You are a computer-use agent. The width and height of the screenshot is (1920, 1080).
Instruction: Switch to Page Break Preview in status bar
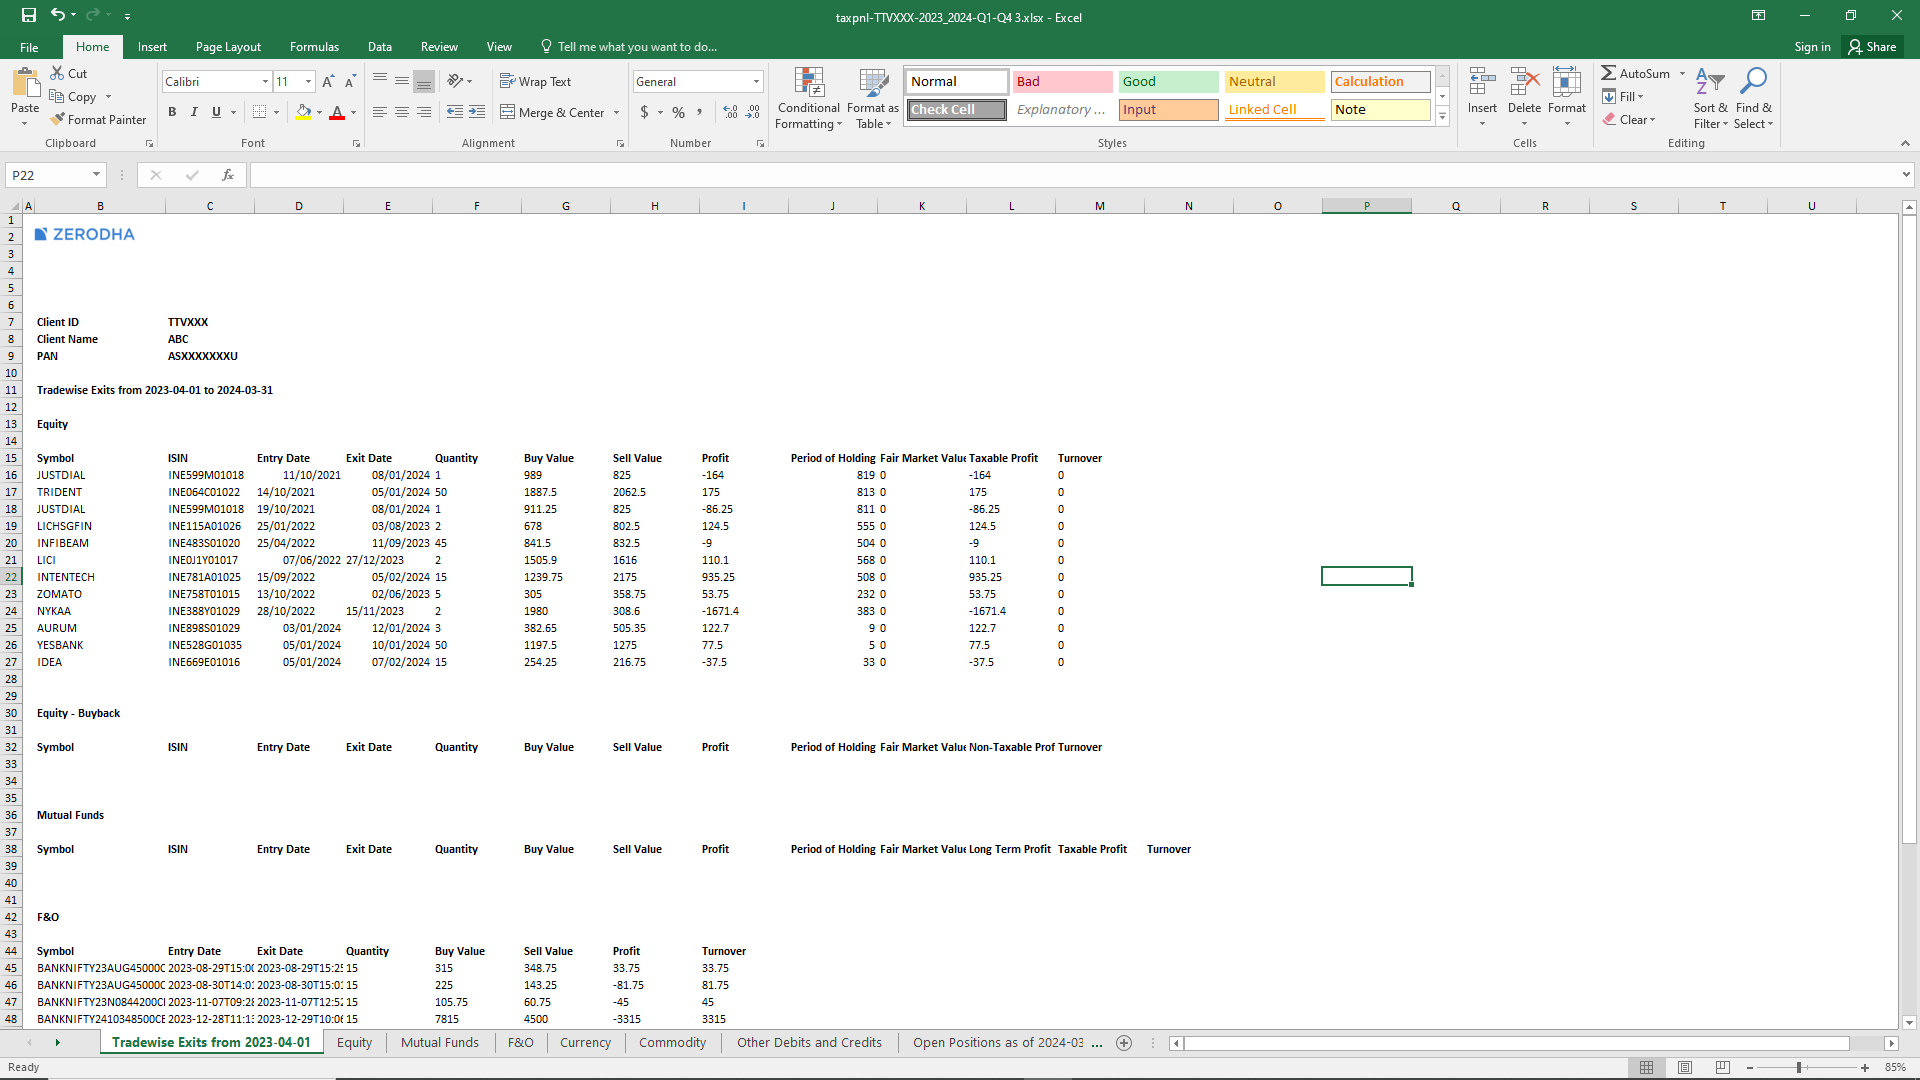(x=1722, y=1067)
